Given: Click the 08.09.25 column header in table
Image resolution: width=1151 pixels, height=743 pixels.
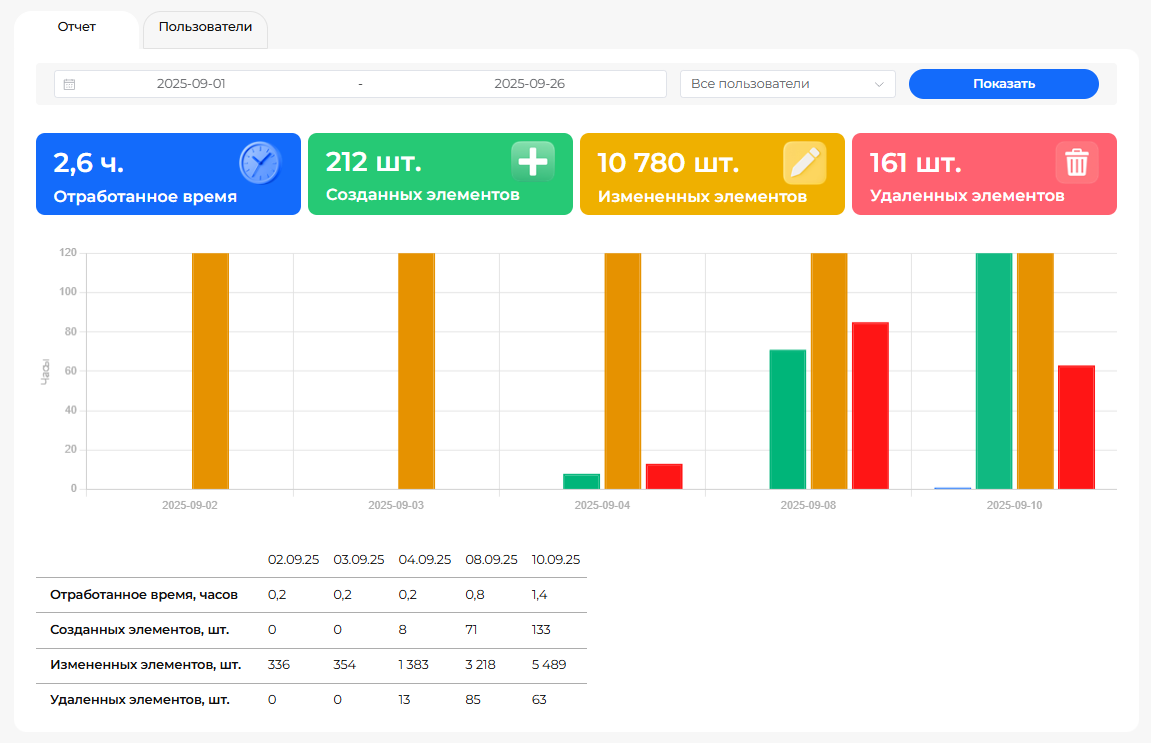Looking at the screenshot, I should (491, 560).
